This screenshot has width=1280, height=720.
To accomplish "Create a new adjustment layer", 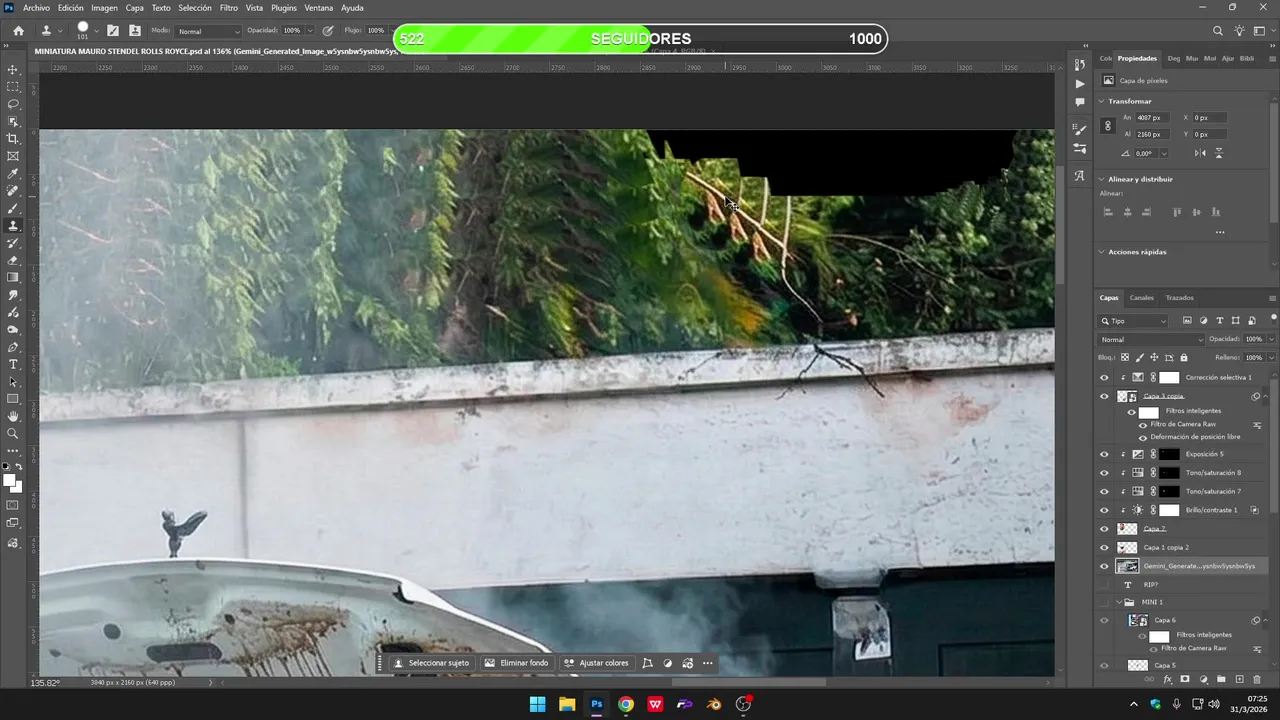I will click(x=1203, y=680).
